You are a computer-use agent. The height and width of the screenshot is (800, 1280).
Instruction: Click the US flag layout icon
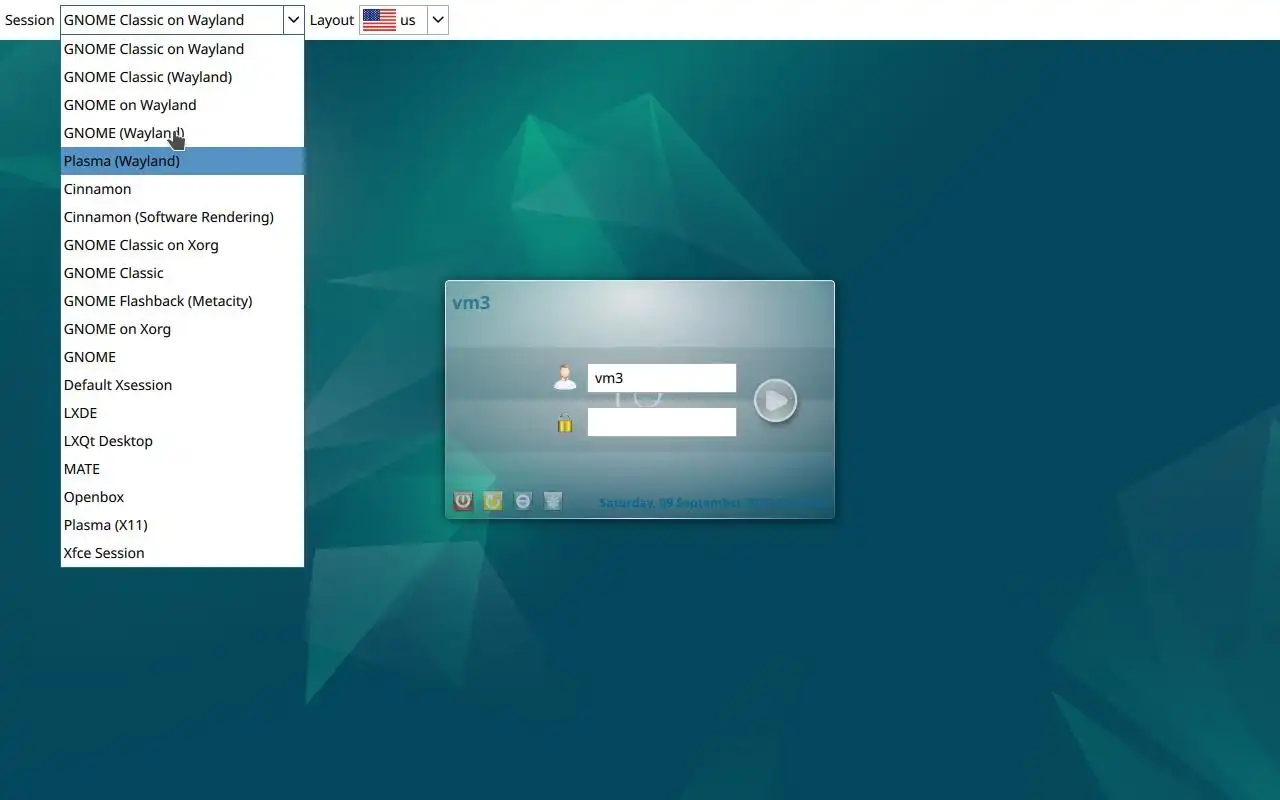pyautogui.click(x=380, y=20)
